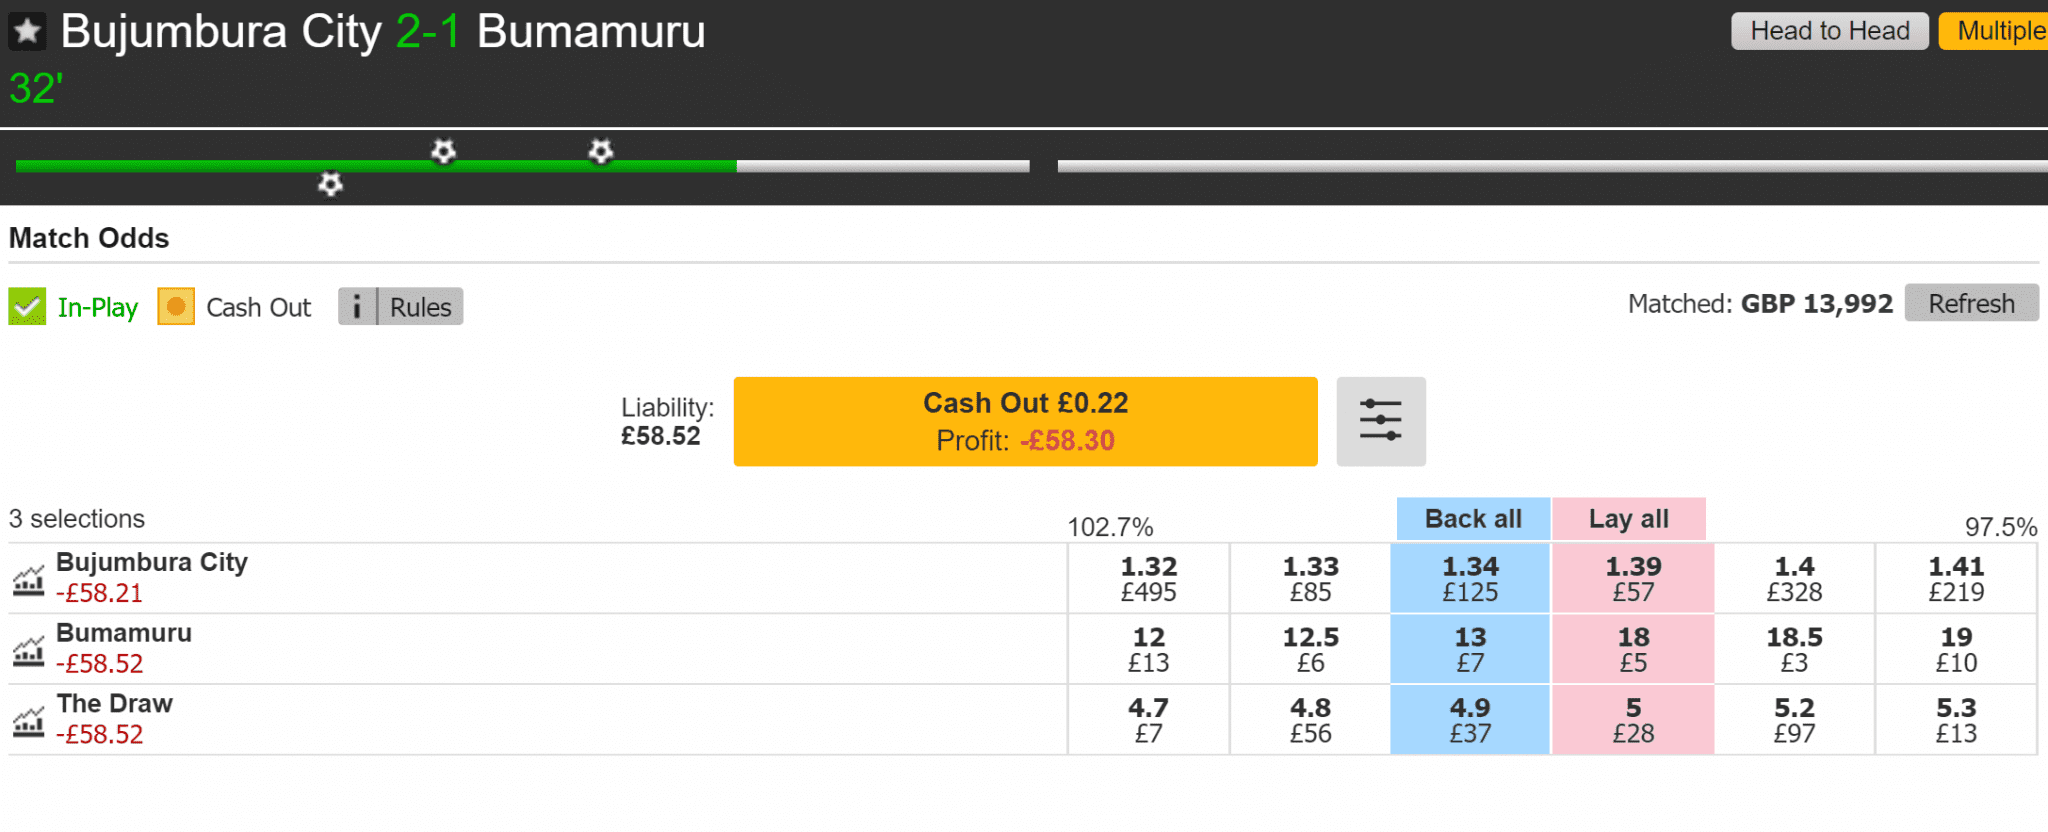This screenshot has height=832, width=2048.
Task: Click the green match progress bar
Action: [x=376, y=166]
